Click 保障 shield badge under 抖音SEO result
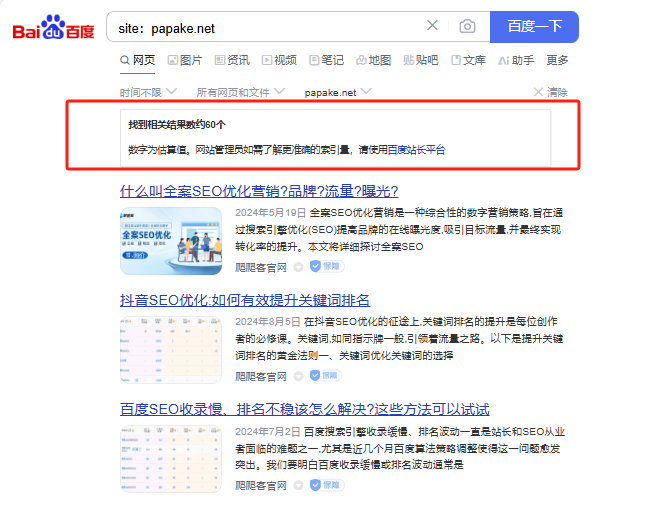Screen dimensions: 656x506 [x=325, y=375]
